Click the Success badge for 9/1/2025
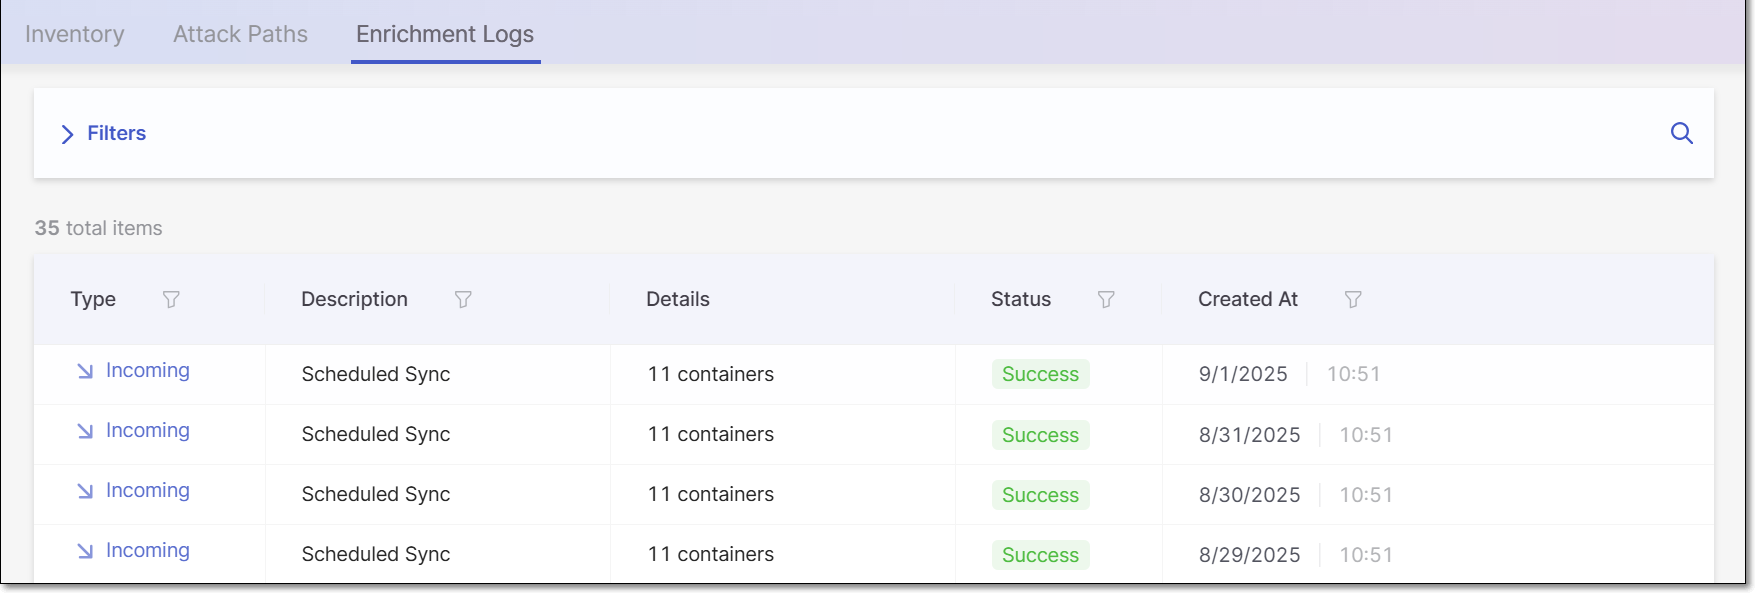This screenshot has width=1755, height=593. (1040, 374)
